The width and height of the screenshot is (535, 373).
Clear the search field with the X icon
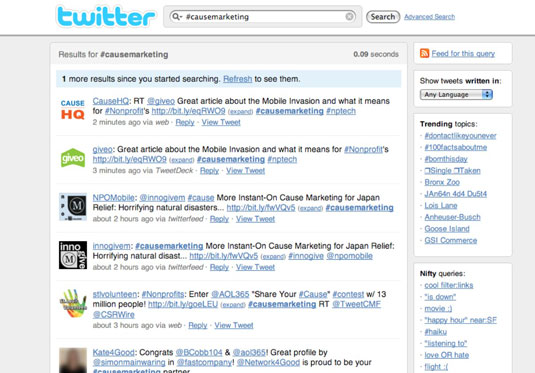[x=349, y=16]
